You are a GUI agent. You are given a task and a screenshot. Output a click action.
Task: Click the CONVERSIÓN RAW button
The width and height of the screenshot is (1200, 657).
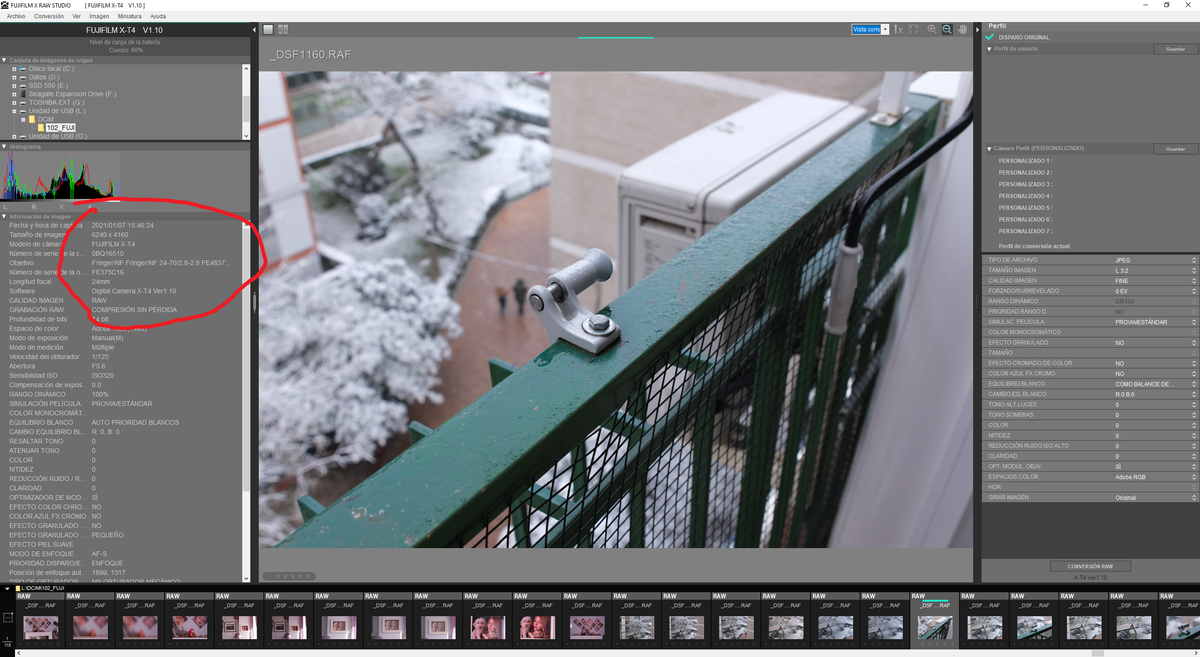pos(1089,566)
